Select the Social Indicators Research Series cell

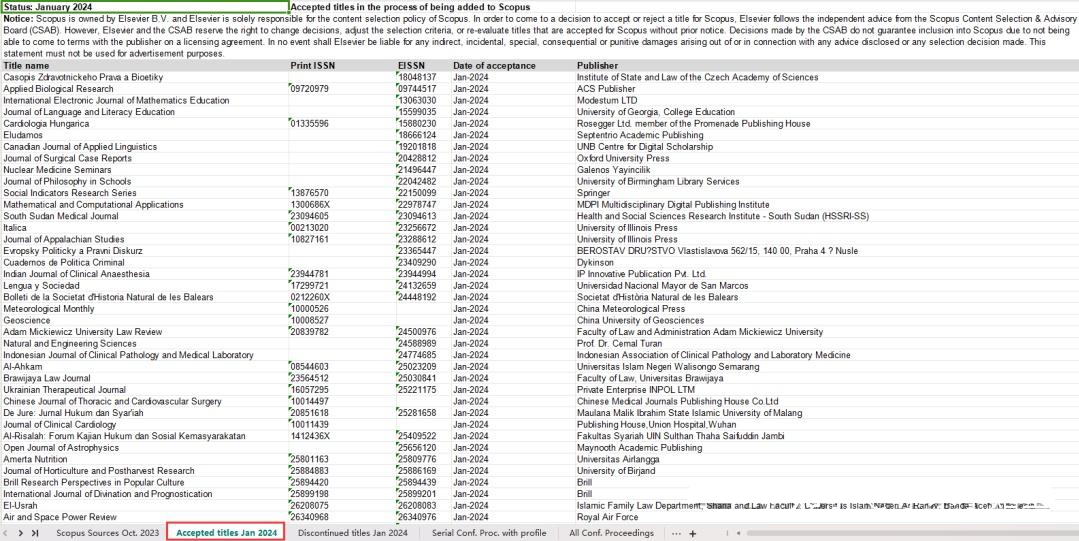(x=70, y=193)
